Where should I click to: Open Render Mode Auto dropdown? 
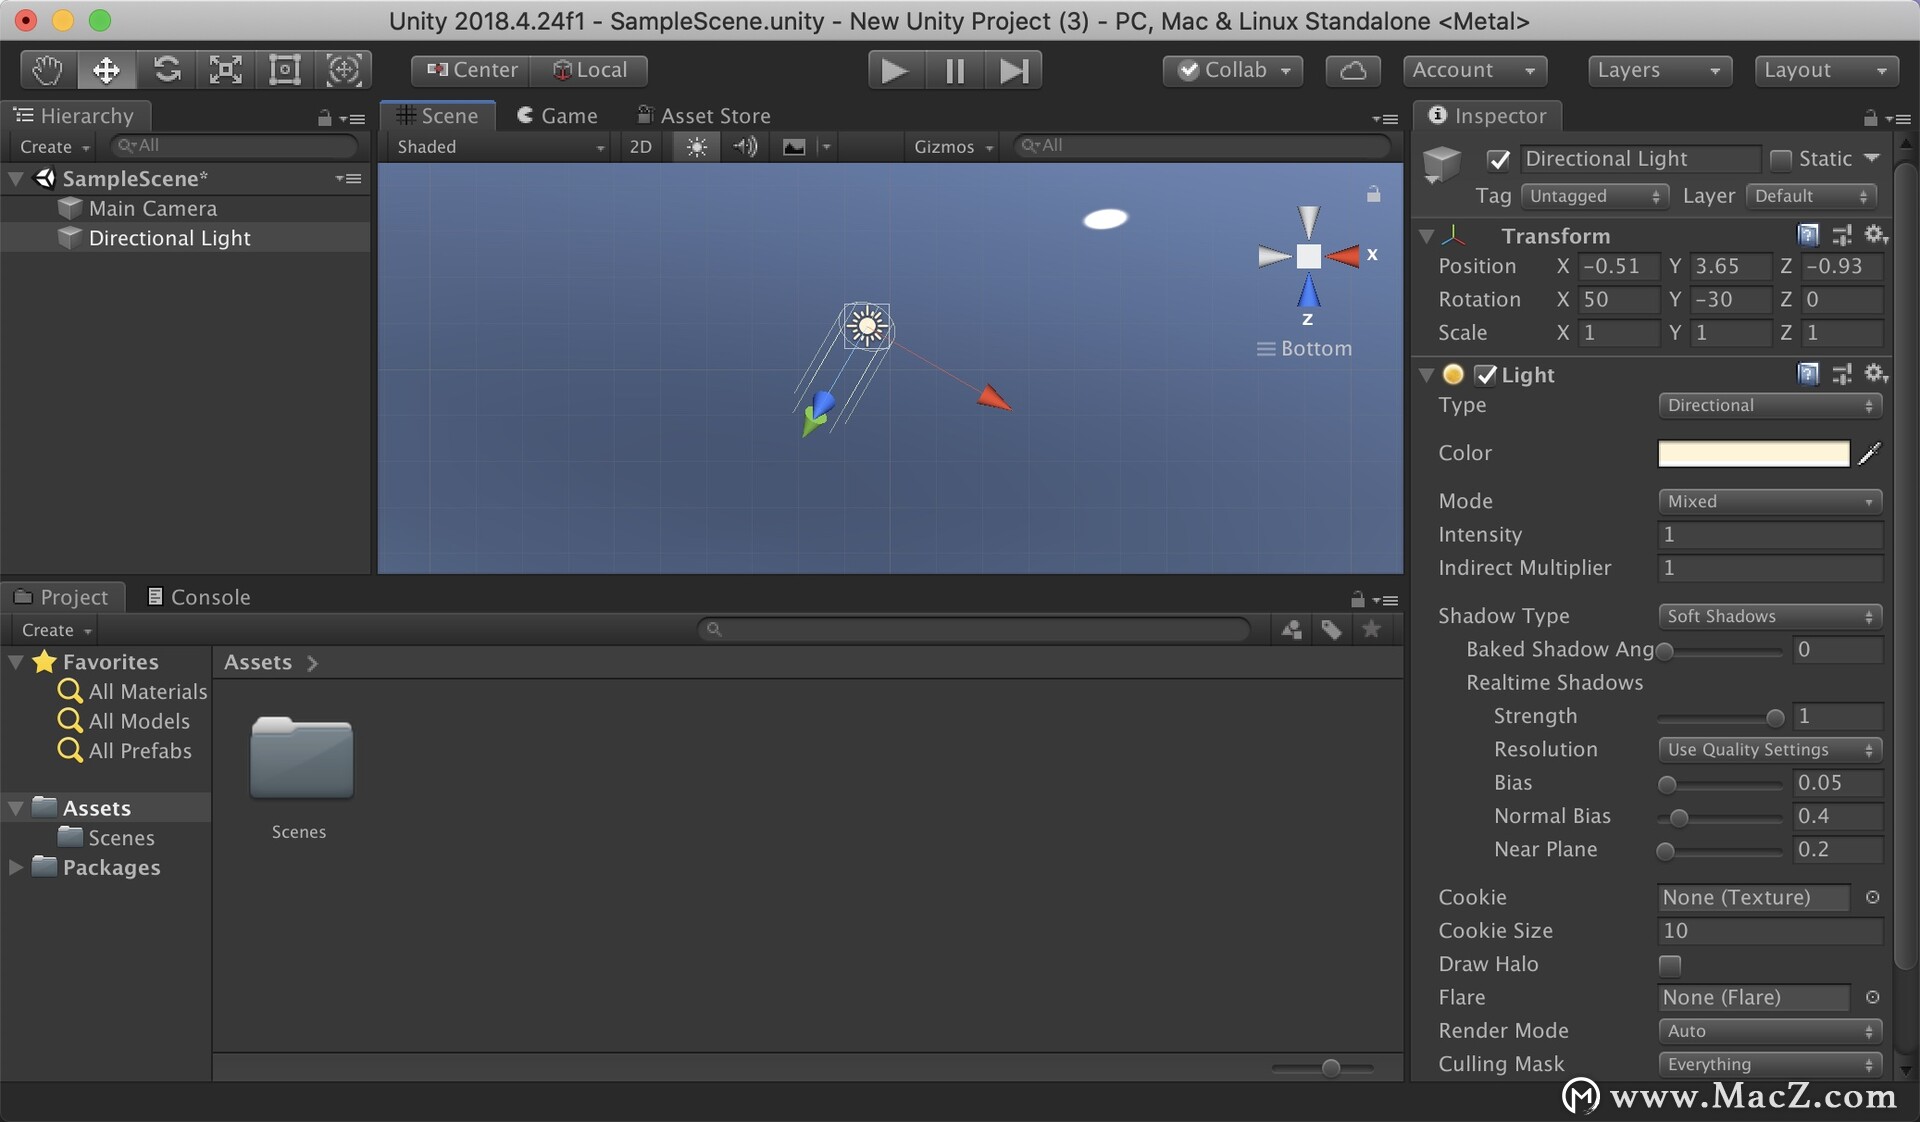coord(1770,1030)
